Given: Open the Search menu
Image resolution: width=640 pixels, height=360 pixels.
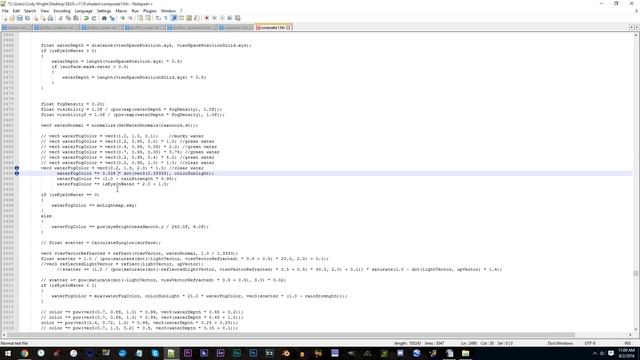Looking at the screenshot, I should pos(30,11).
